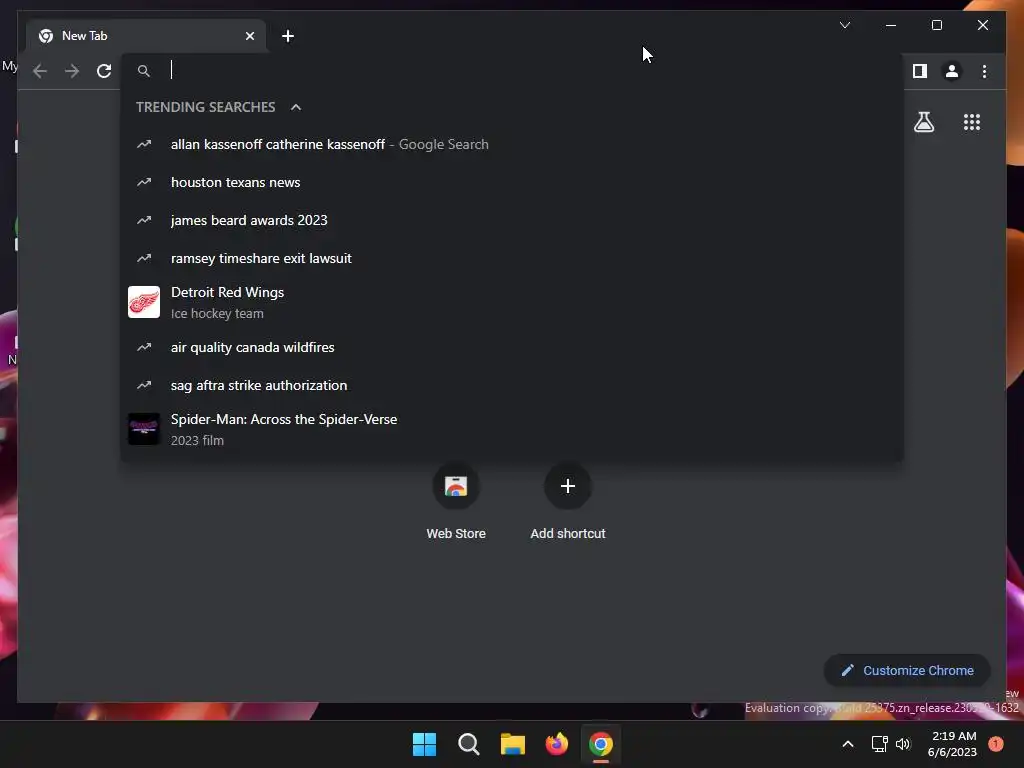Open the clock showing 2:19 AM

pos(952,744)
